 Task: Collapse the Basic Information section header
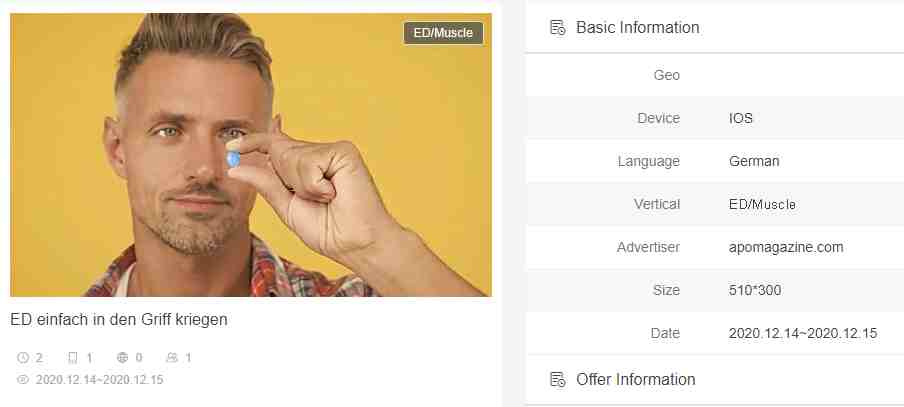[x=715, y=27]
